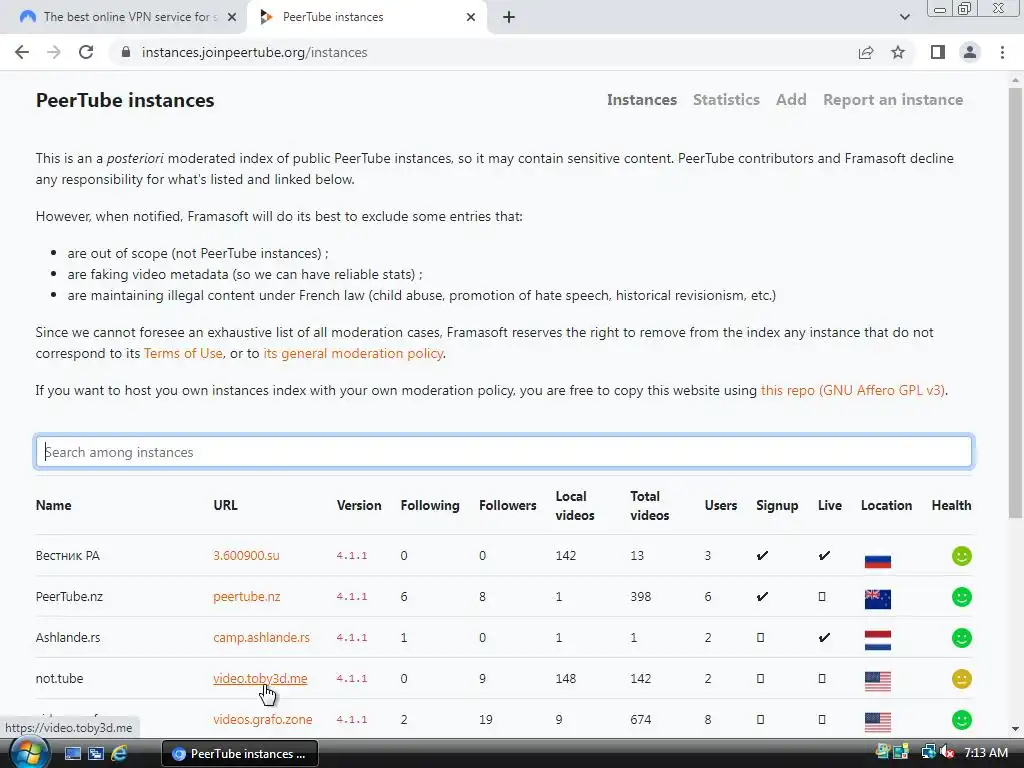Open the video.toby3d.me instance link

click(x=260, y=679)
